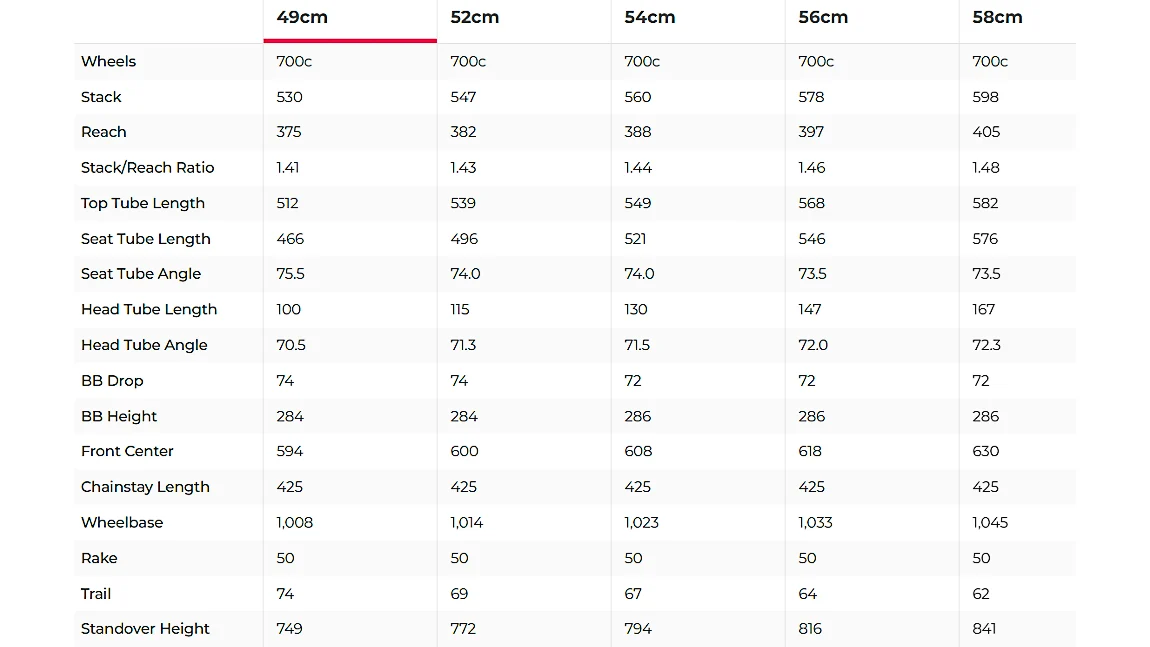The image size is (1150, 647).
Task: Click the Standover Height row label
Action: tap(145, 629)
